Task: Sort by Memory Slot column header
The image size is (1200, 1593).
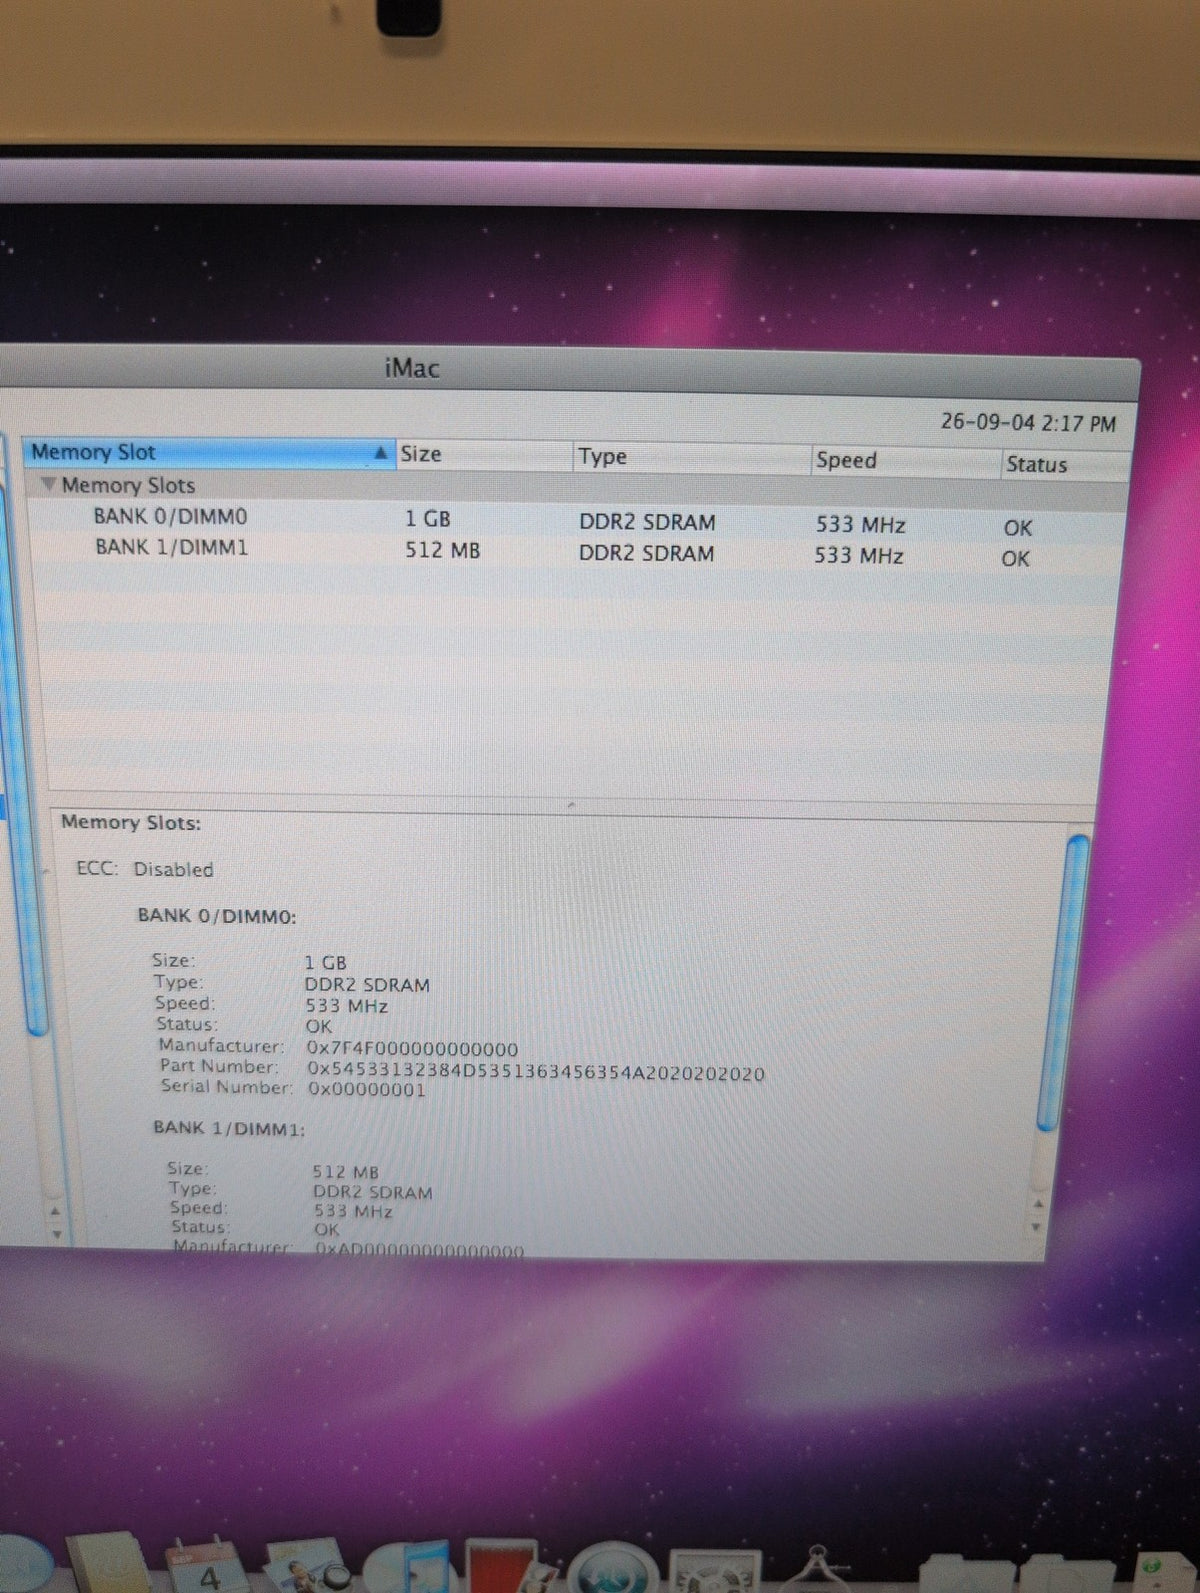Action: pos(208,452)
